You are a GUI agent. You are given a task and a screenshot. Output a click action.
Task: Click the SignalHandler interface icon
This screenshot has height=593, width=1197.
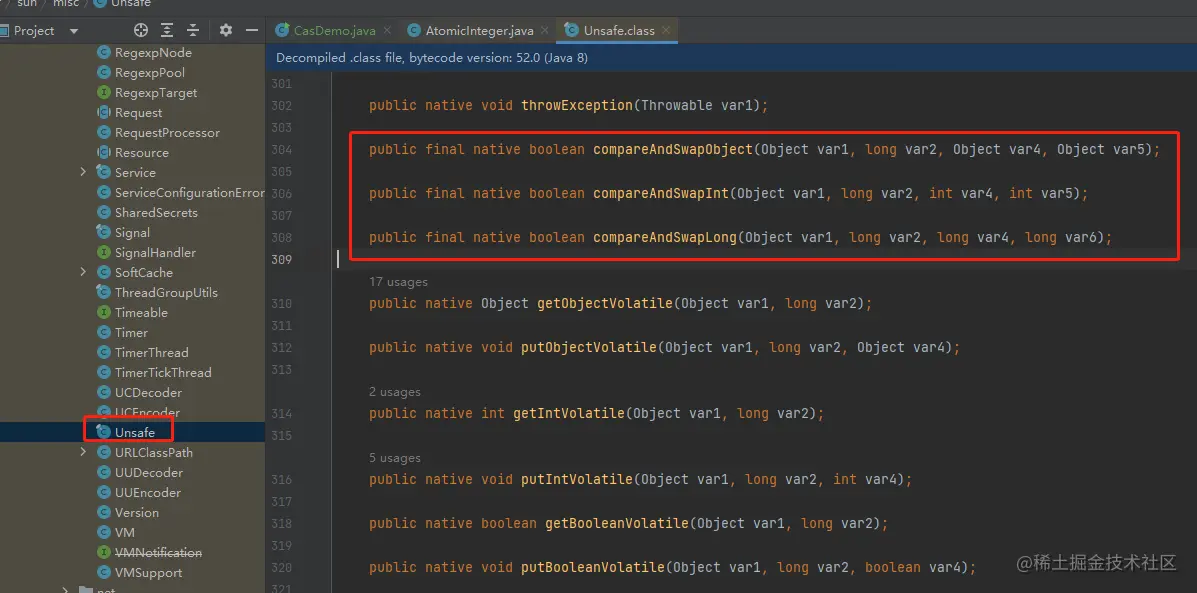[x=104, y=253]
